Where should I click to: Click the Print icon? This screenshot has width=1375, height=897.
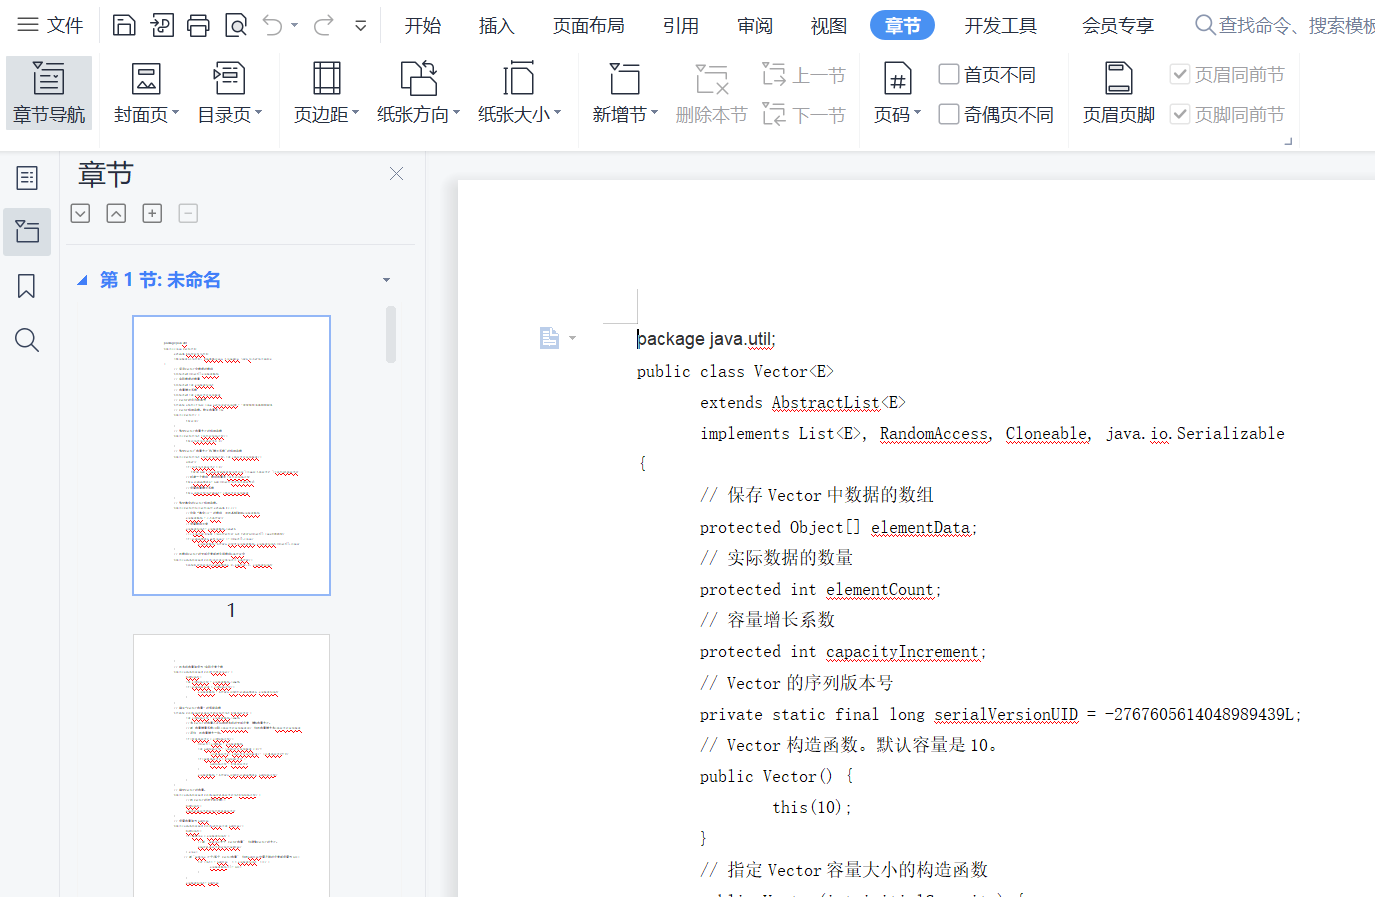199,25
